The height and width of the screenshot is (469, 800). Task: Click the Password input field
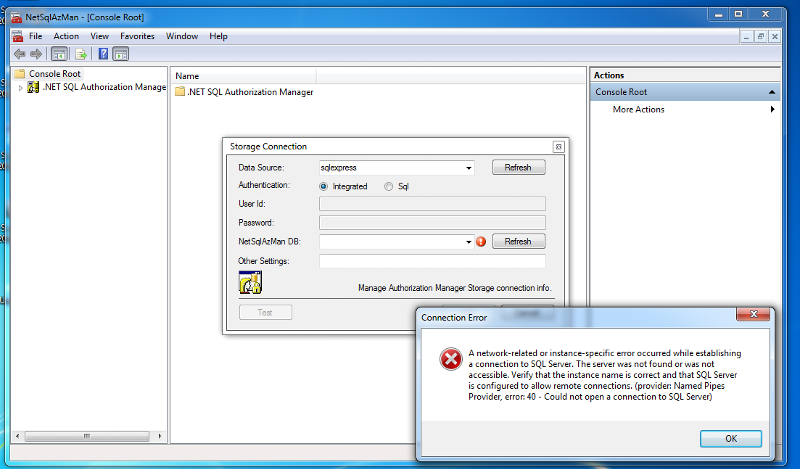tap(432, 223)
